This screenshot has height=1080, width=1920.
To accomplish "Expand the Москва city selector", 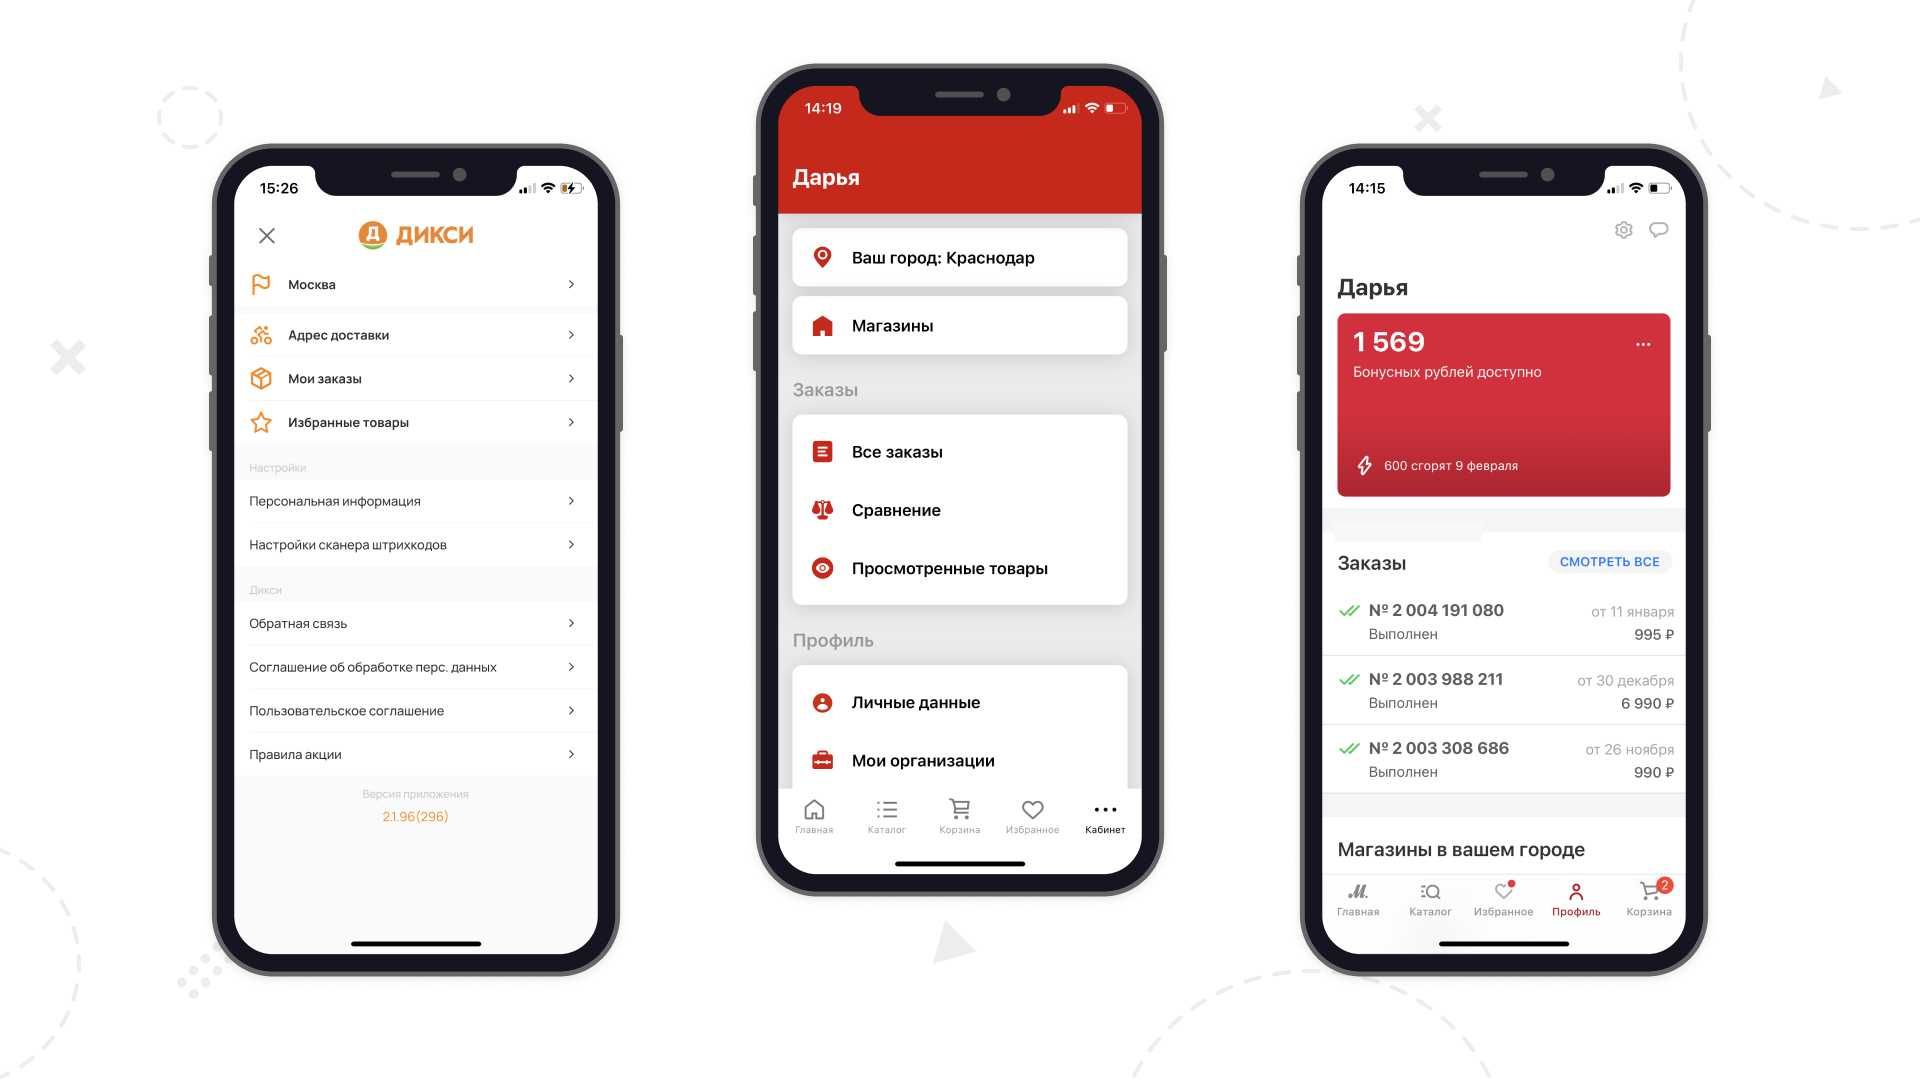I will click(413, 285).
